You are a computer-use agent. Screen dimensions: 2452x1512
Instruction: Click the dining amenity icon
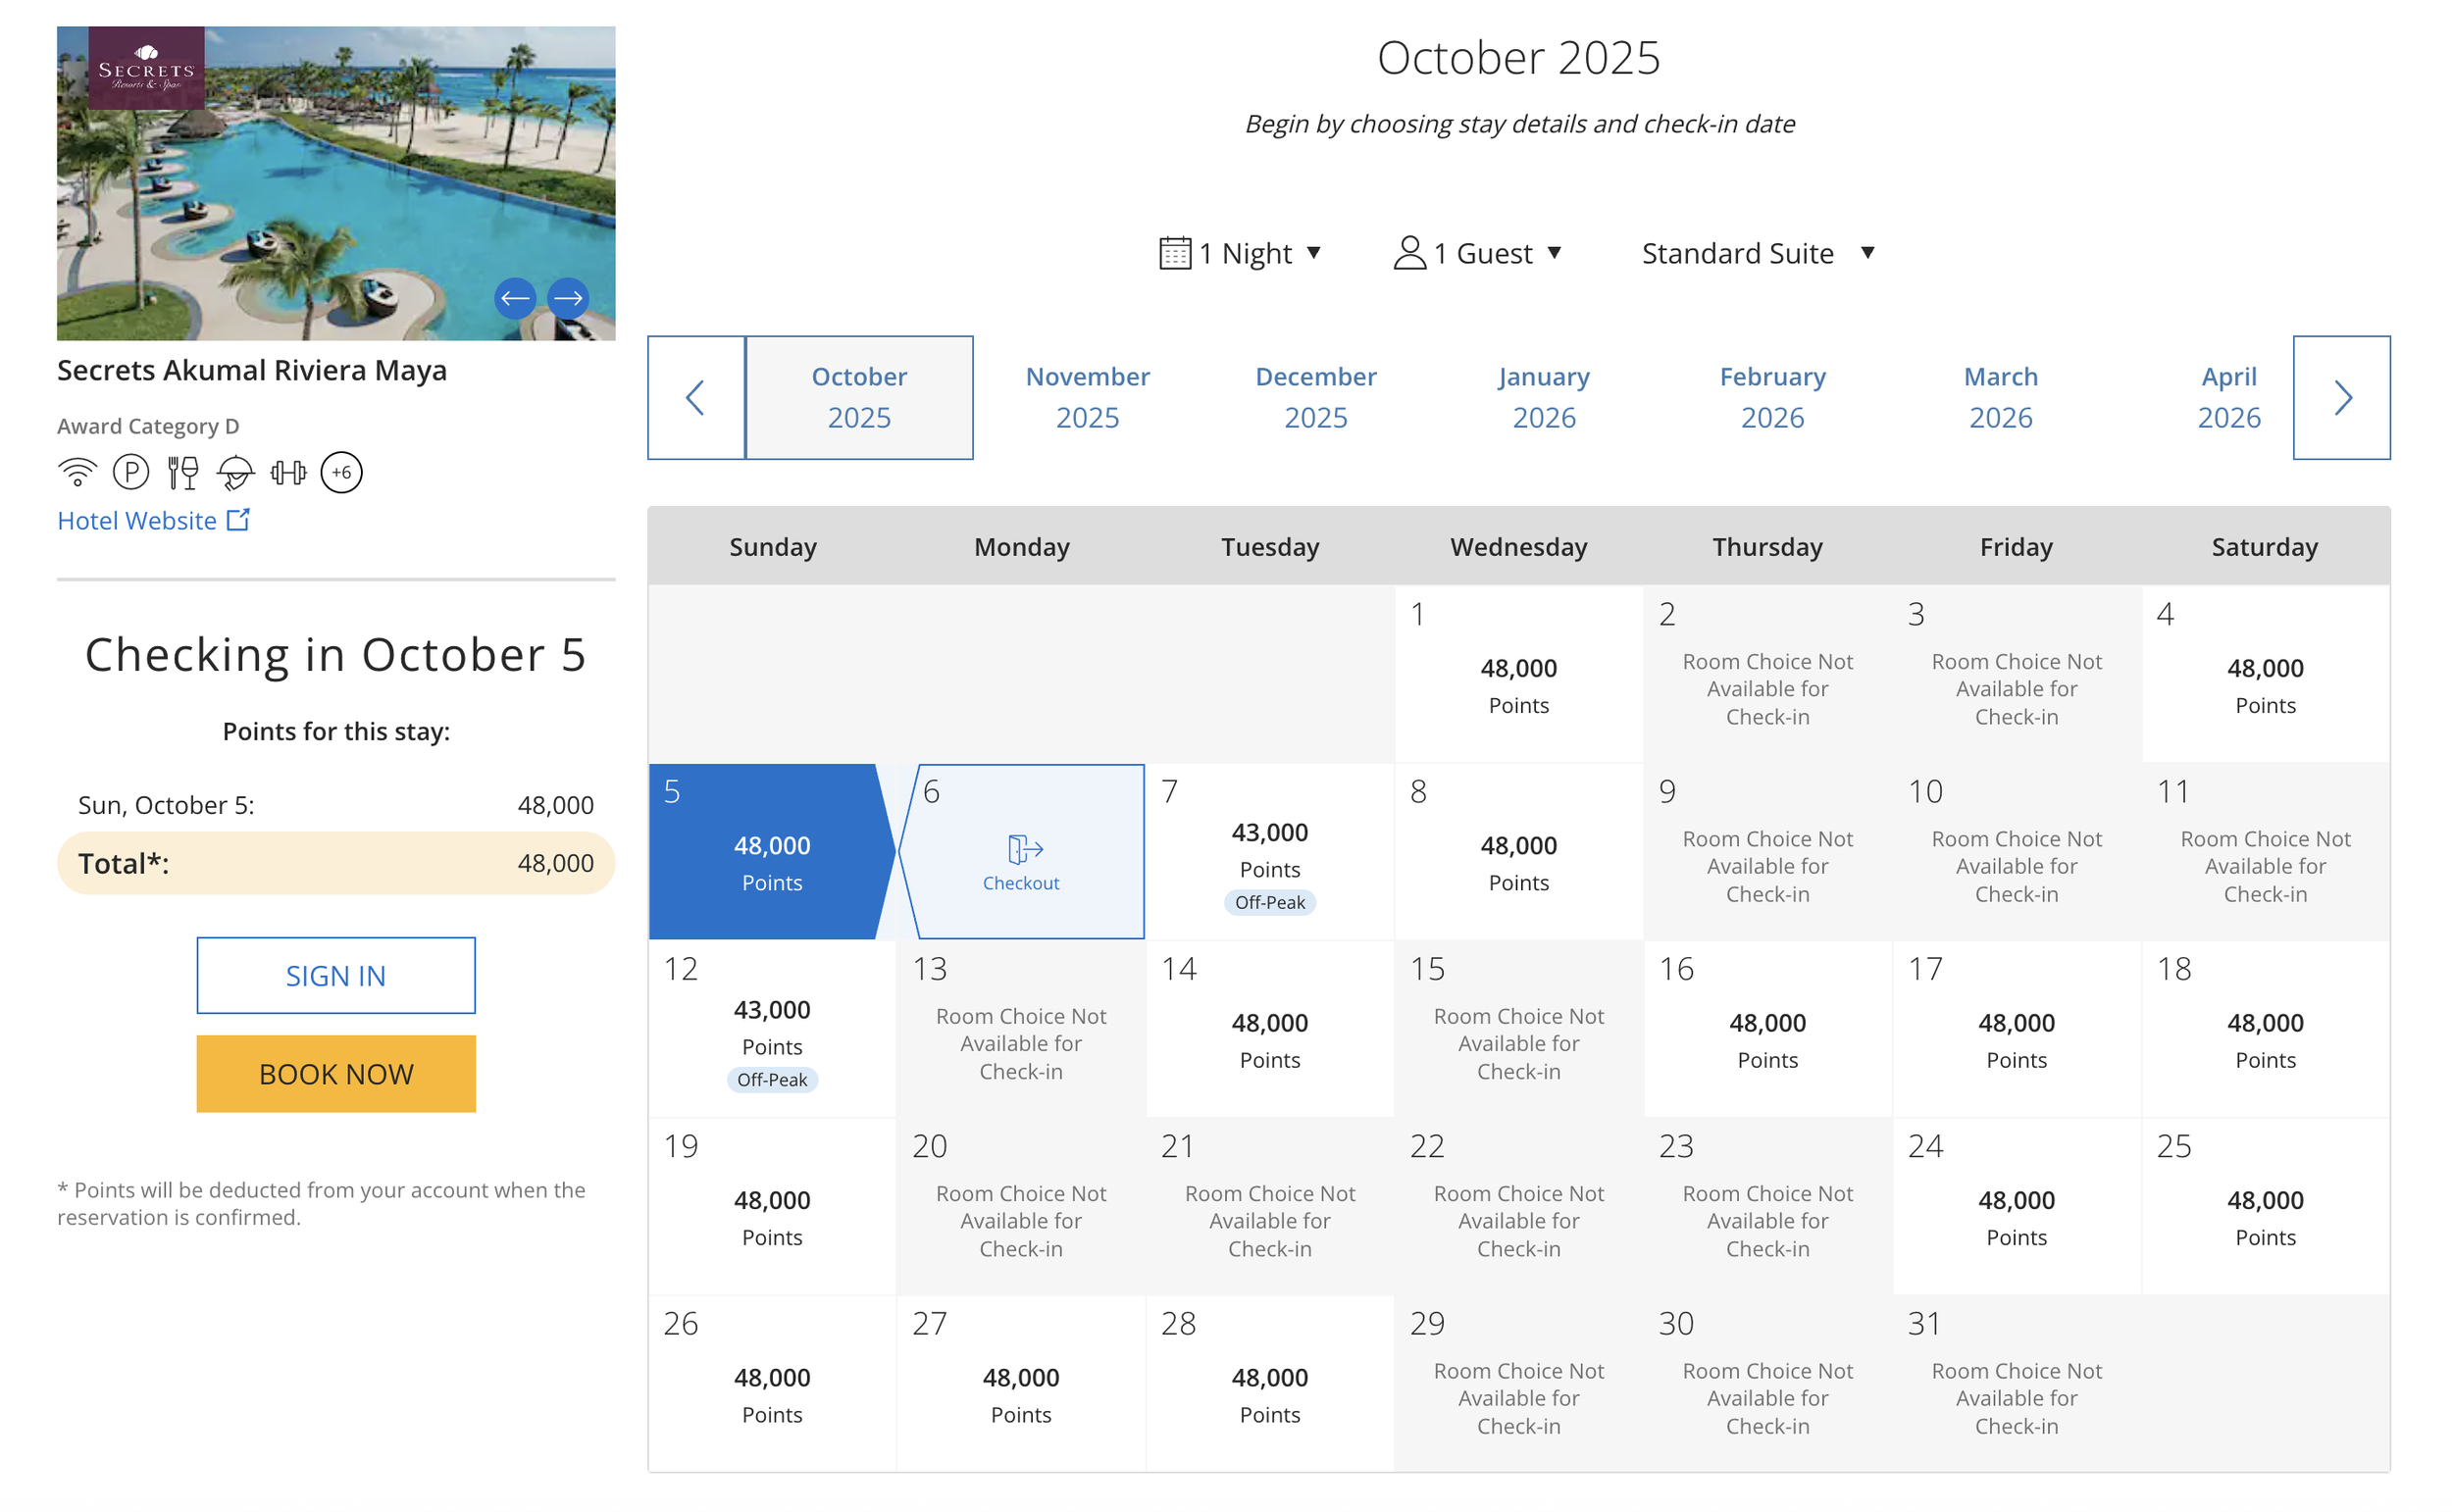[183, 472]
